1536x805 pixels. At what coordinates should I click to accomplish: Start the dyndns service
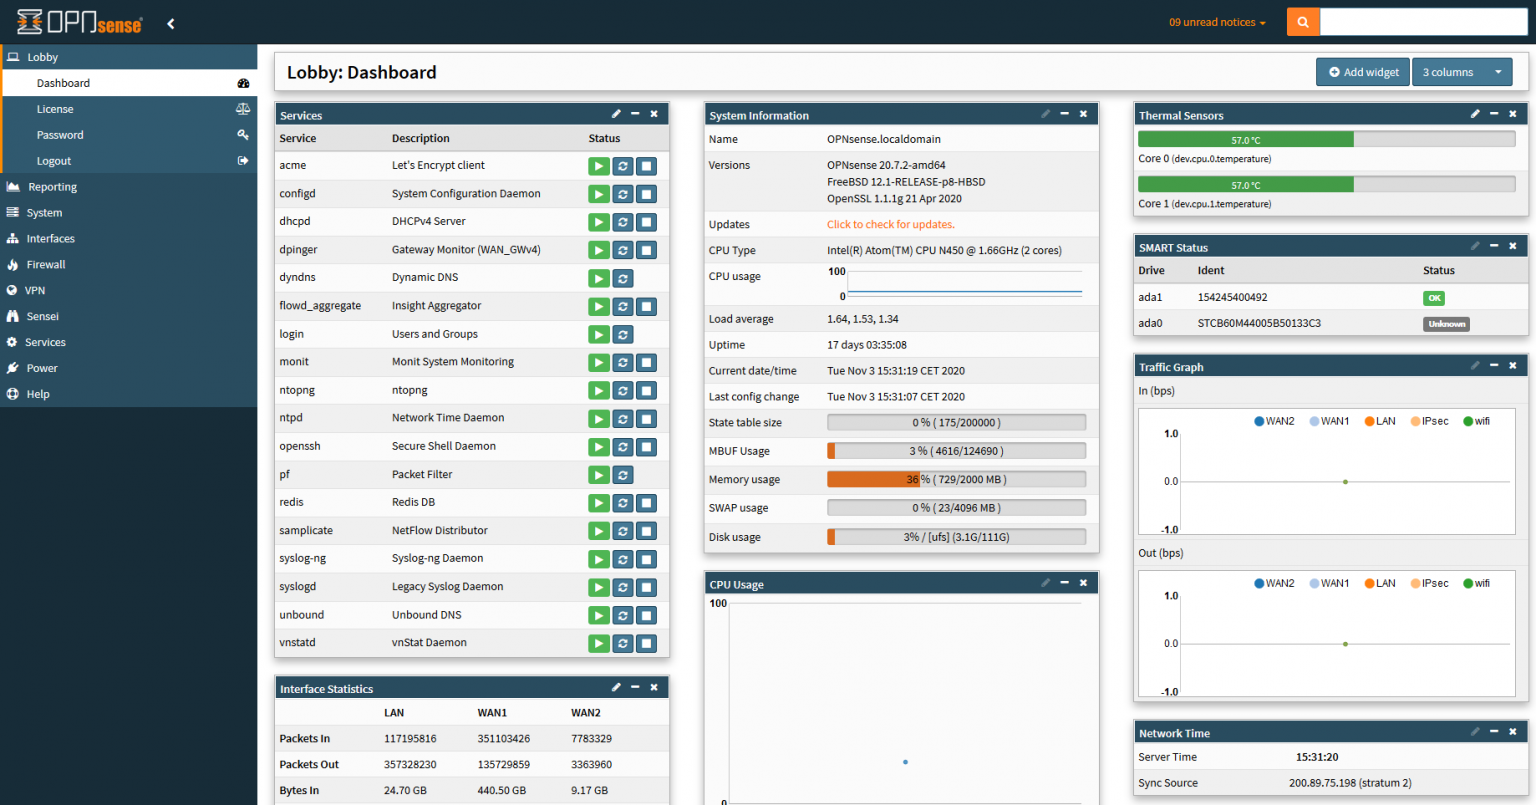[x=598, y=278]
